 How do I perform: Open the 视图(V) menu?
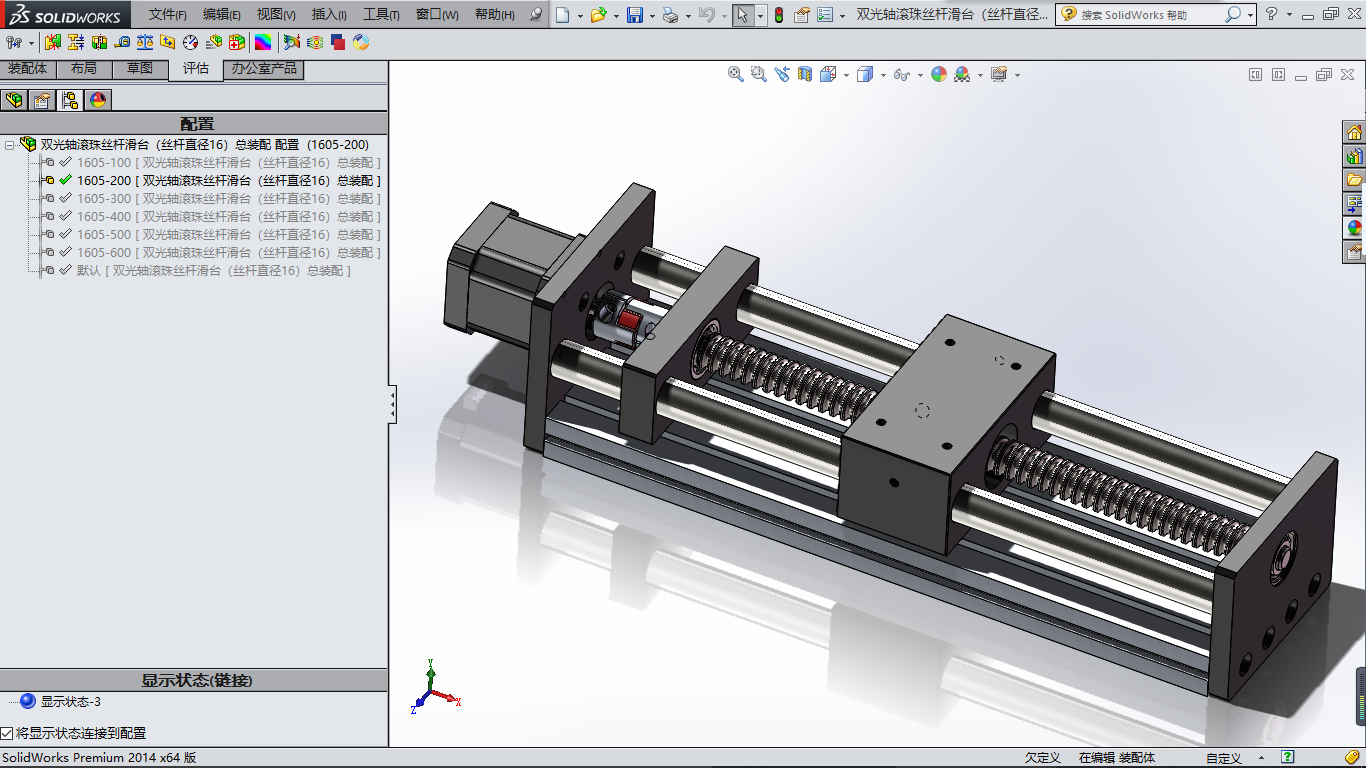275,15
